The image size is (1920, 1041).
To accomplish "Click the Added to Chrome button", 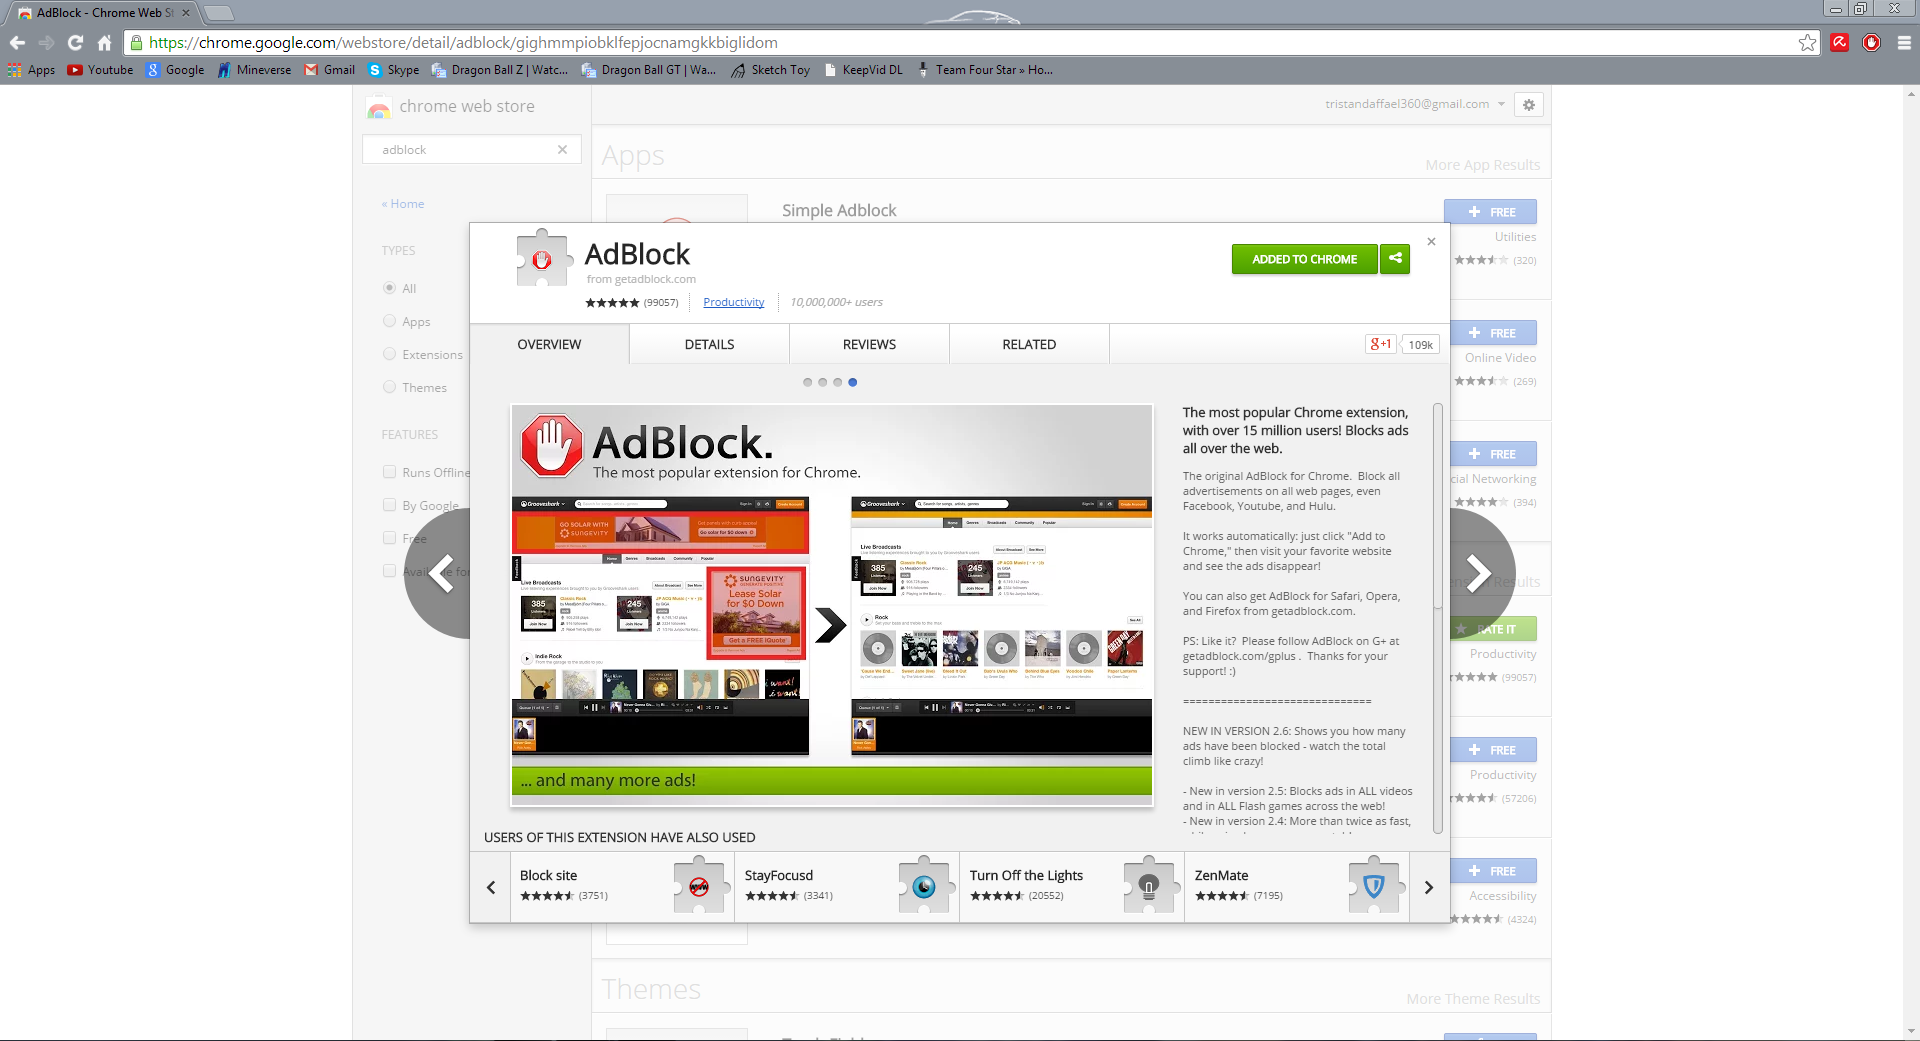I will (1304, 259).
